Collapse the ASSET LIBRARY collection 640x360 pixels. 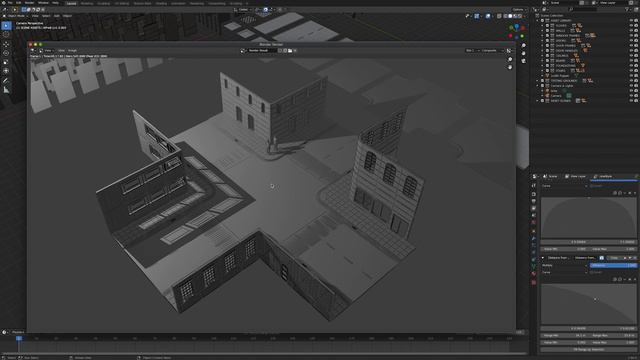(538, 20)
